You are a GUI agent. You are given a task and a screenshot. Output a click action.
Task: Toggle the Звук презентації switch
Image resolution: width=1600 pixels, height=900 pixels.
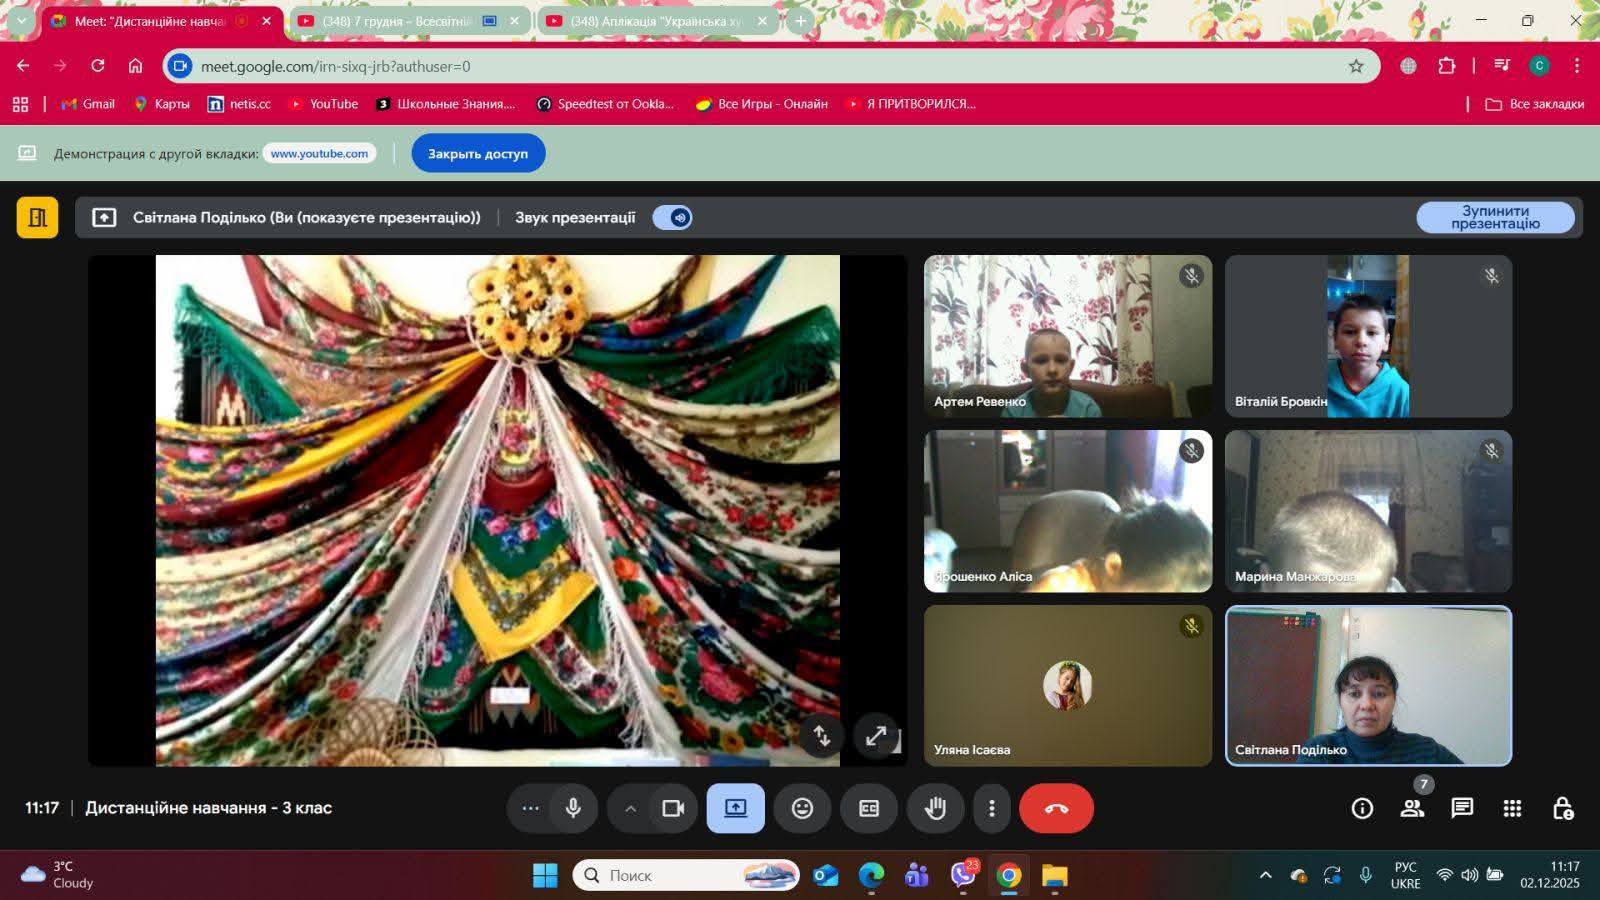point(672,218)
